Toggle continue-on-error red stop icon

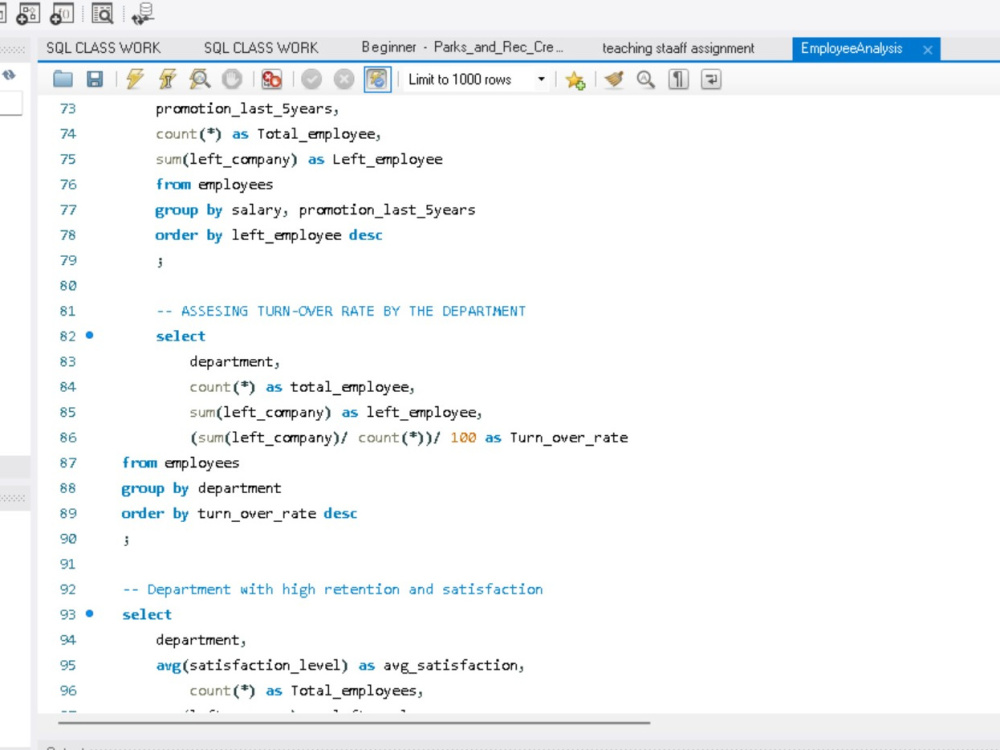coord(271,79)
